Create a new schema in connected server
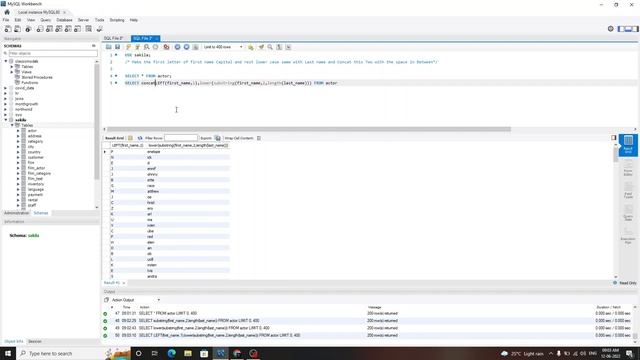This screenshot has height=360, width=640. click(x=40, y=29)
